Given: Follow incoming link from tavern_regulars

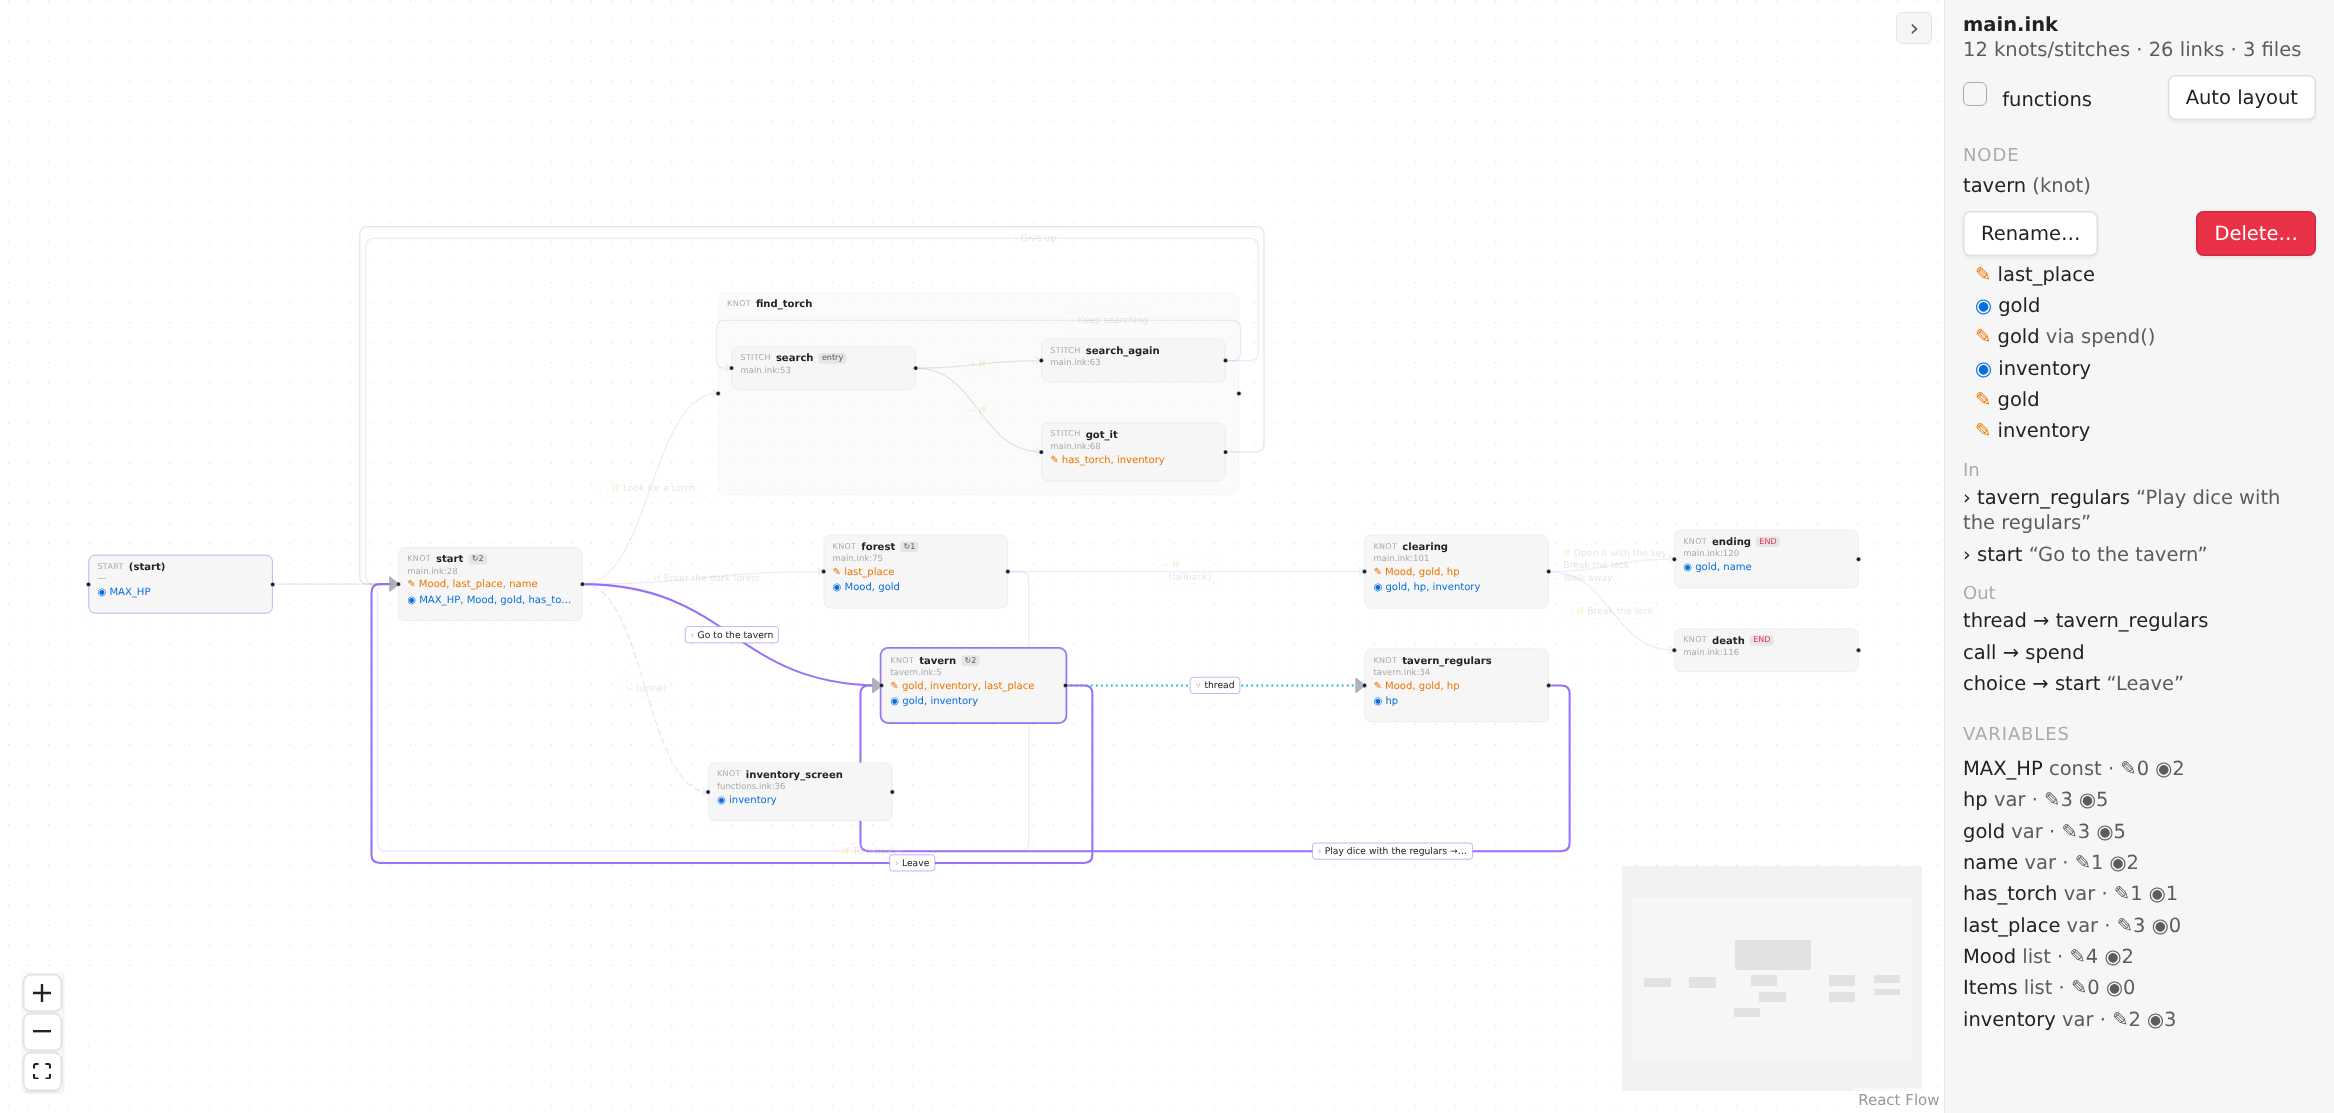Looking at the screenshot, I should 2121,510.
